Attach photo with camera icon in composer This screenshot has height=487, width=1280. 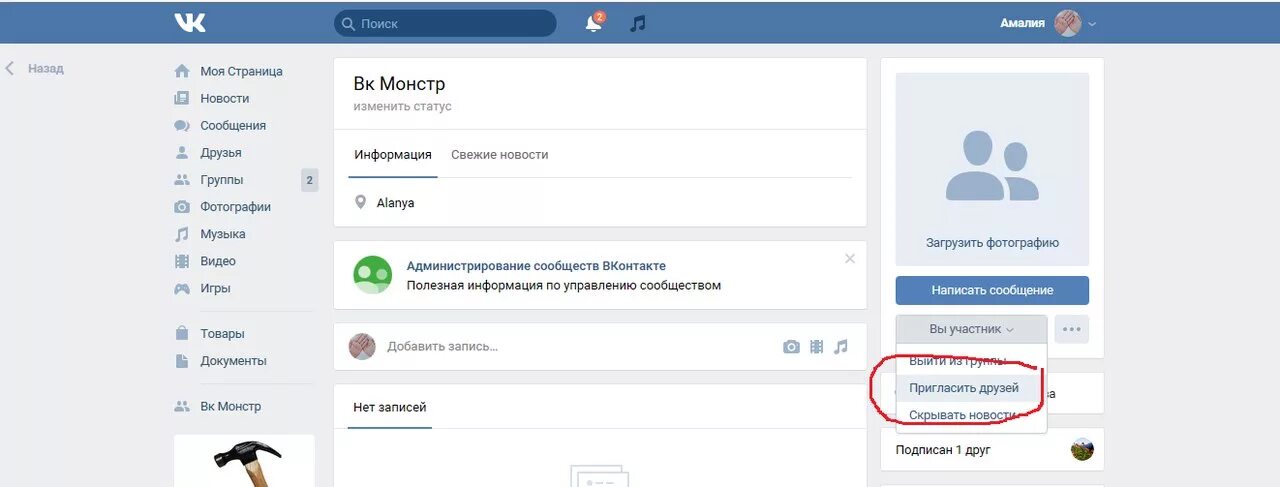[x=791, y=347]
